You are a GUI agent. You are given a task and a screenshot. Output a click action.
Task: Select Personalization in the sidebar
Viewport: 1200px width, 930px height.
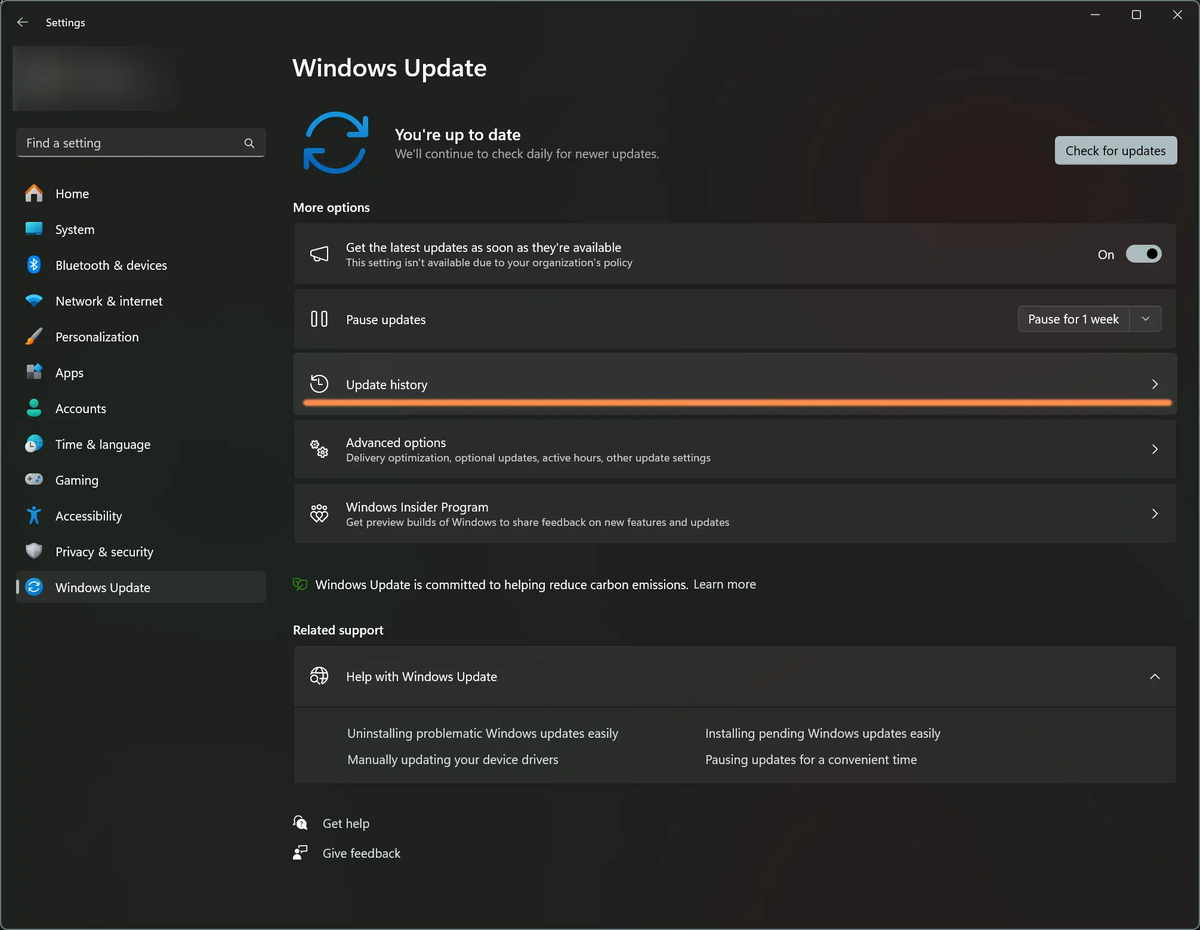(x=141, y=337)
